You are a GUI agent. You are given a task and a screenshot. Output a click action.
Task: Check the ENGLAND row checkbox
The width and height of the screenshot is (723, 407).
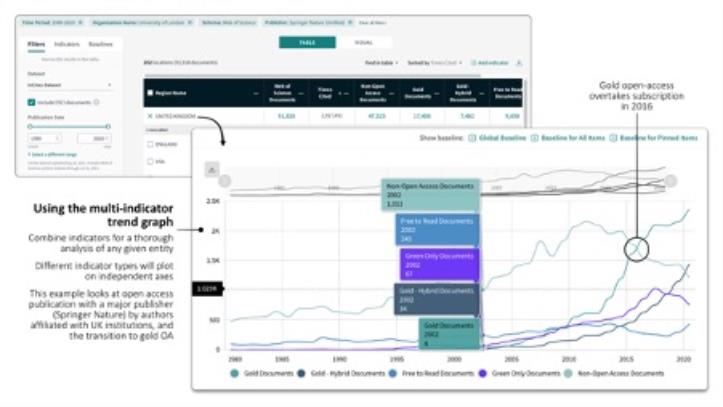click(x=150, y=144)
